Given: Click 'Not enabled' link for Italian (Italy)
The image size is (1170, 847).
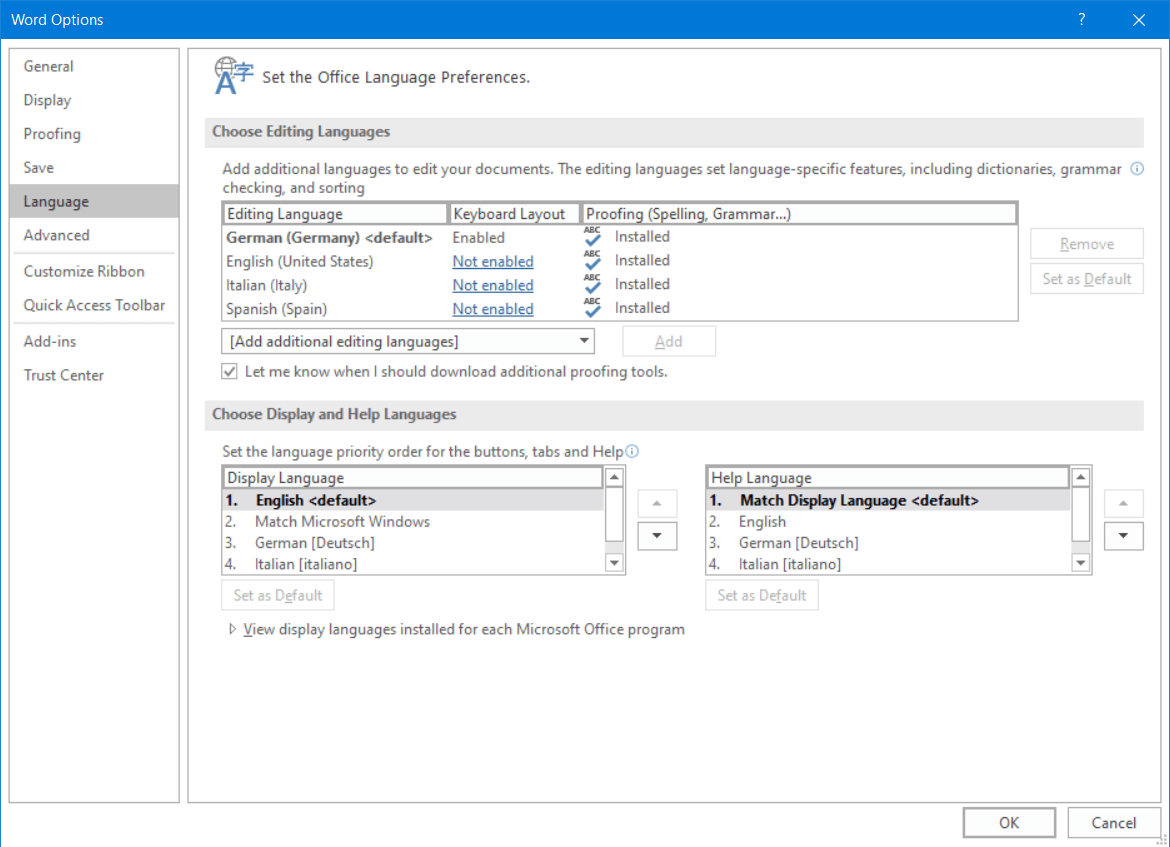Looking at the screenshot, I should pos(492,285).
